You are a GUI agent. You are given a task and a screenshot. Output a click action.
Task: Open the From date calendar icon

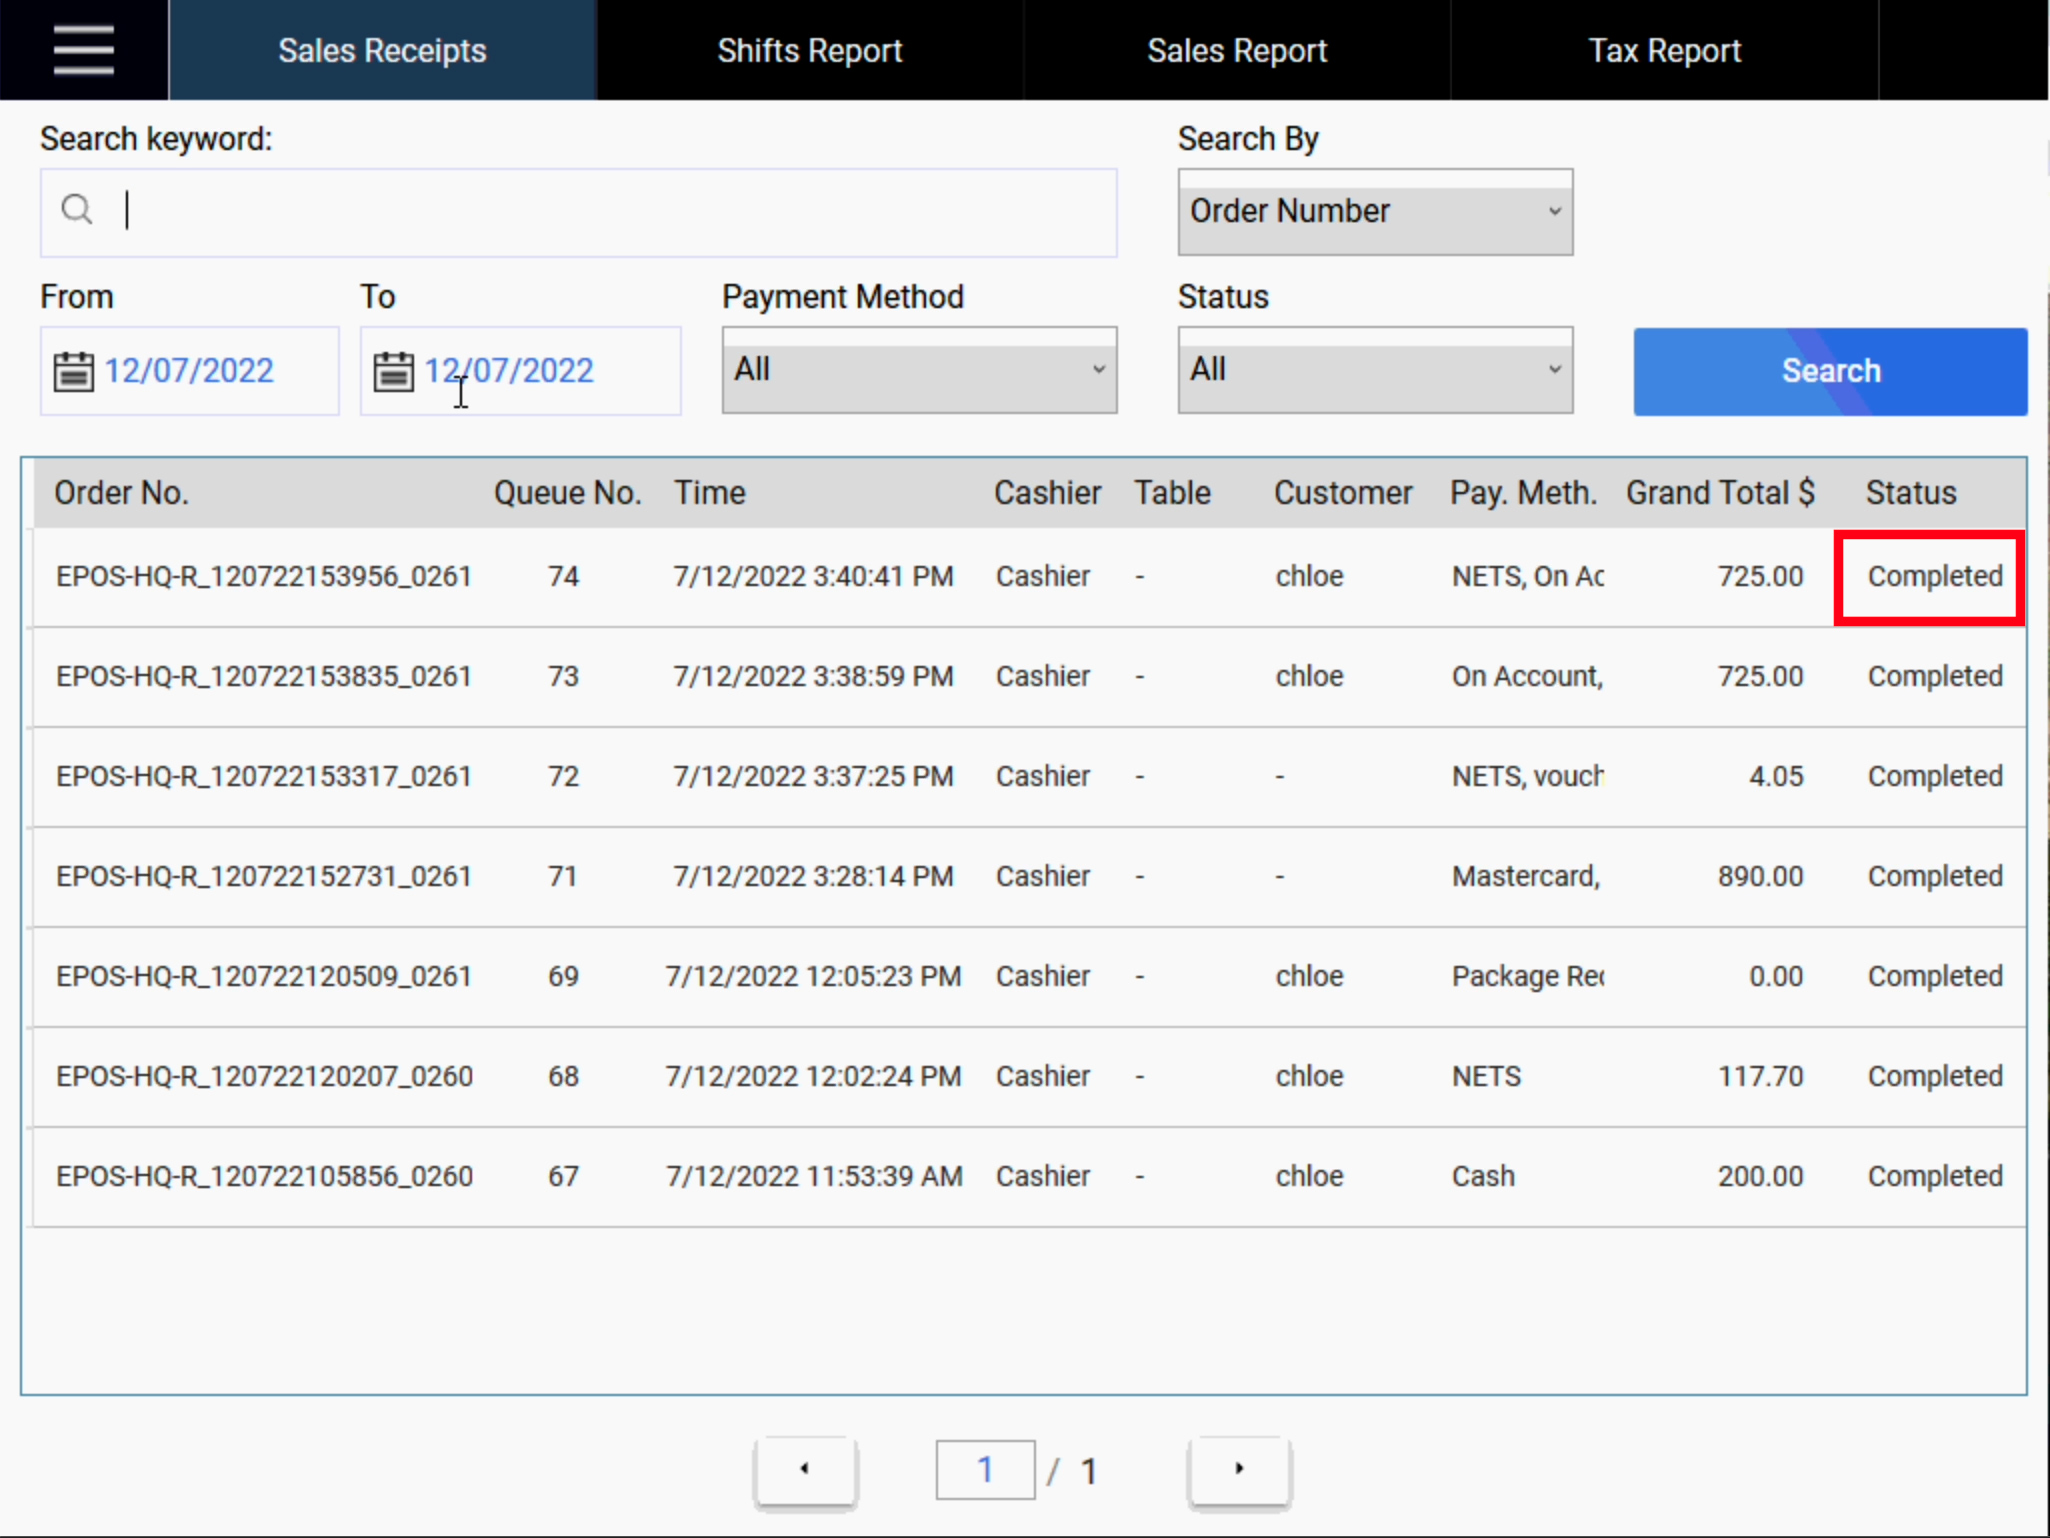73,371
